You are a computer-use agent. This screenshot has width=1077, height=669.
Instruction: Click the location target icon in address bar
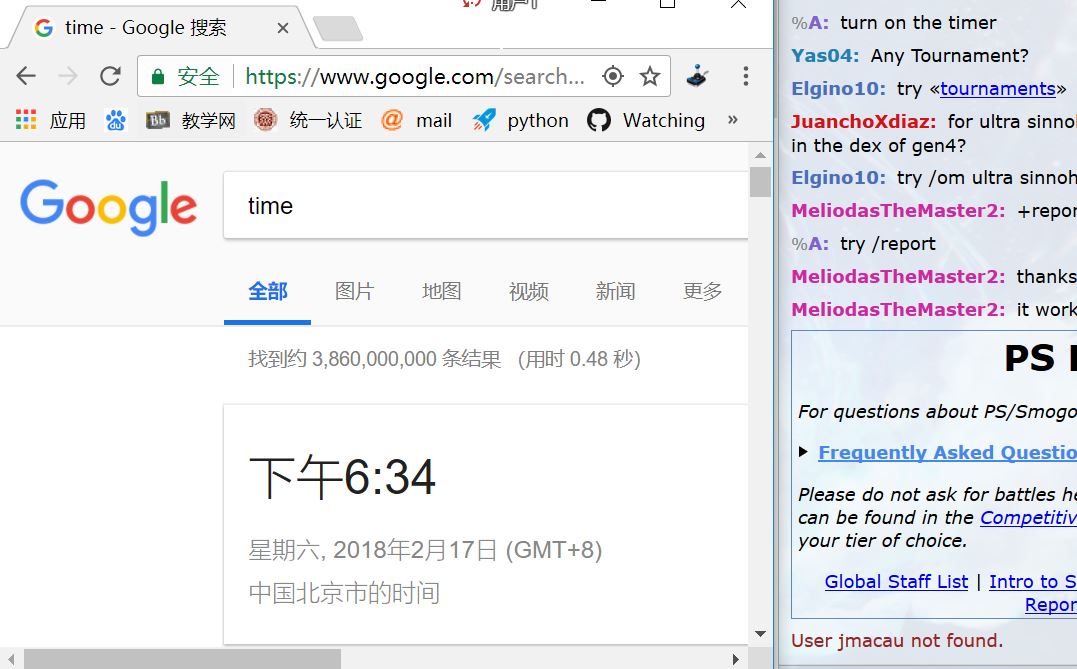tap(613, 76)
